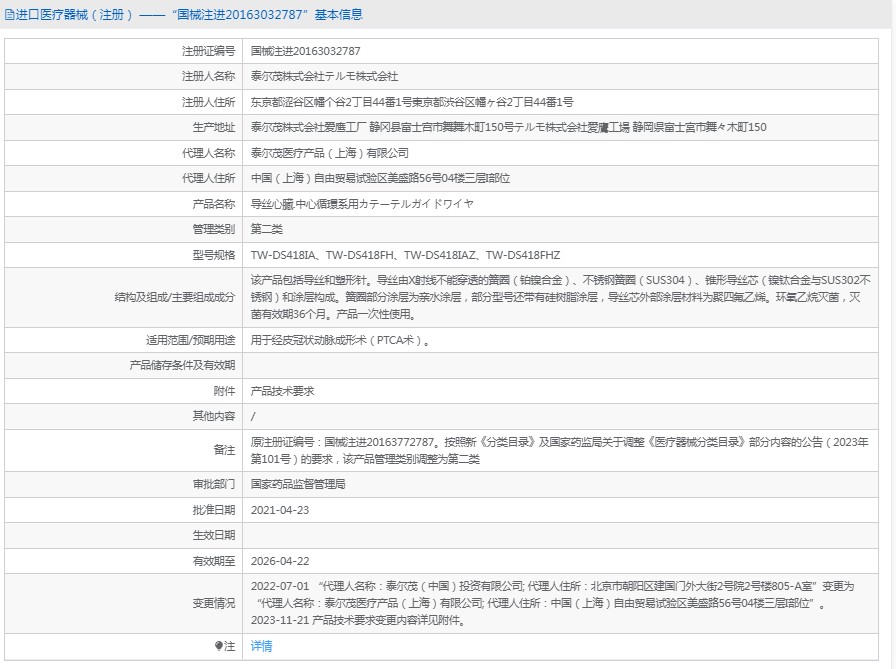896x669 pixels.
Task: Click registrant name 泰尔茂株式会社テルモ株式会社
Action: (x=324, y=76)
